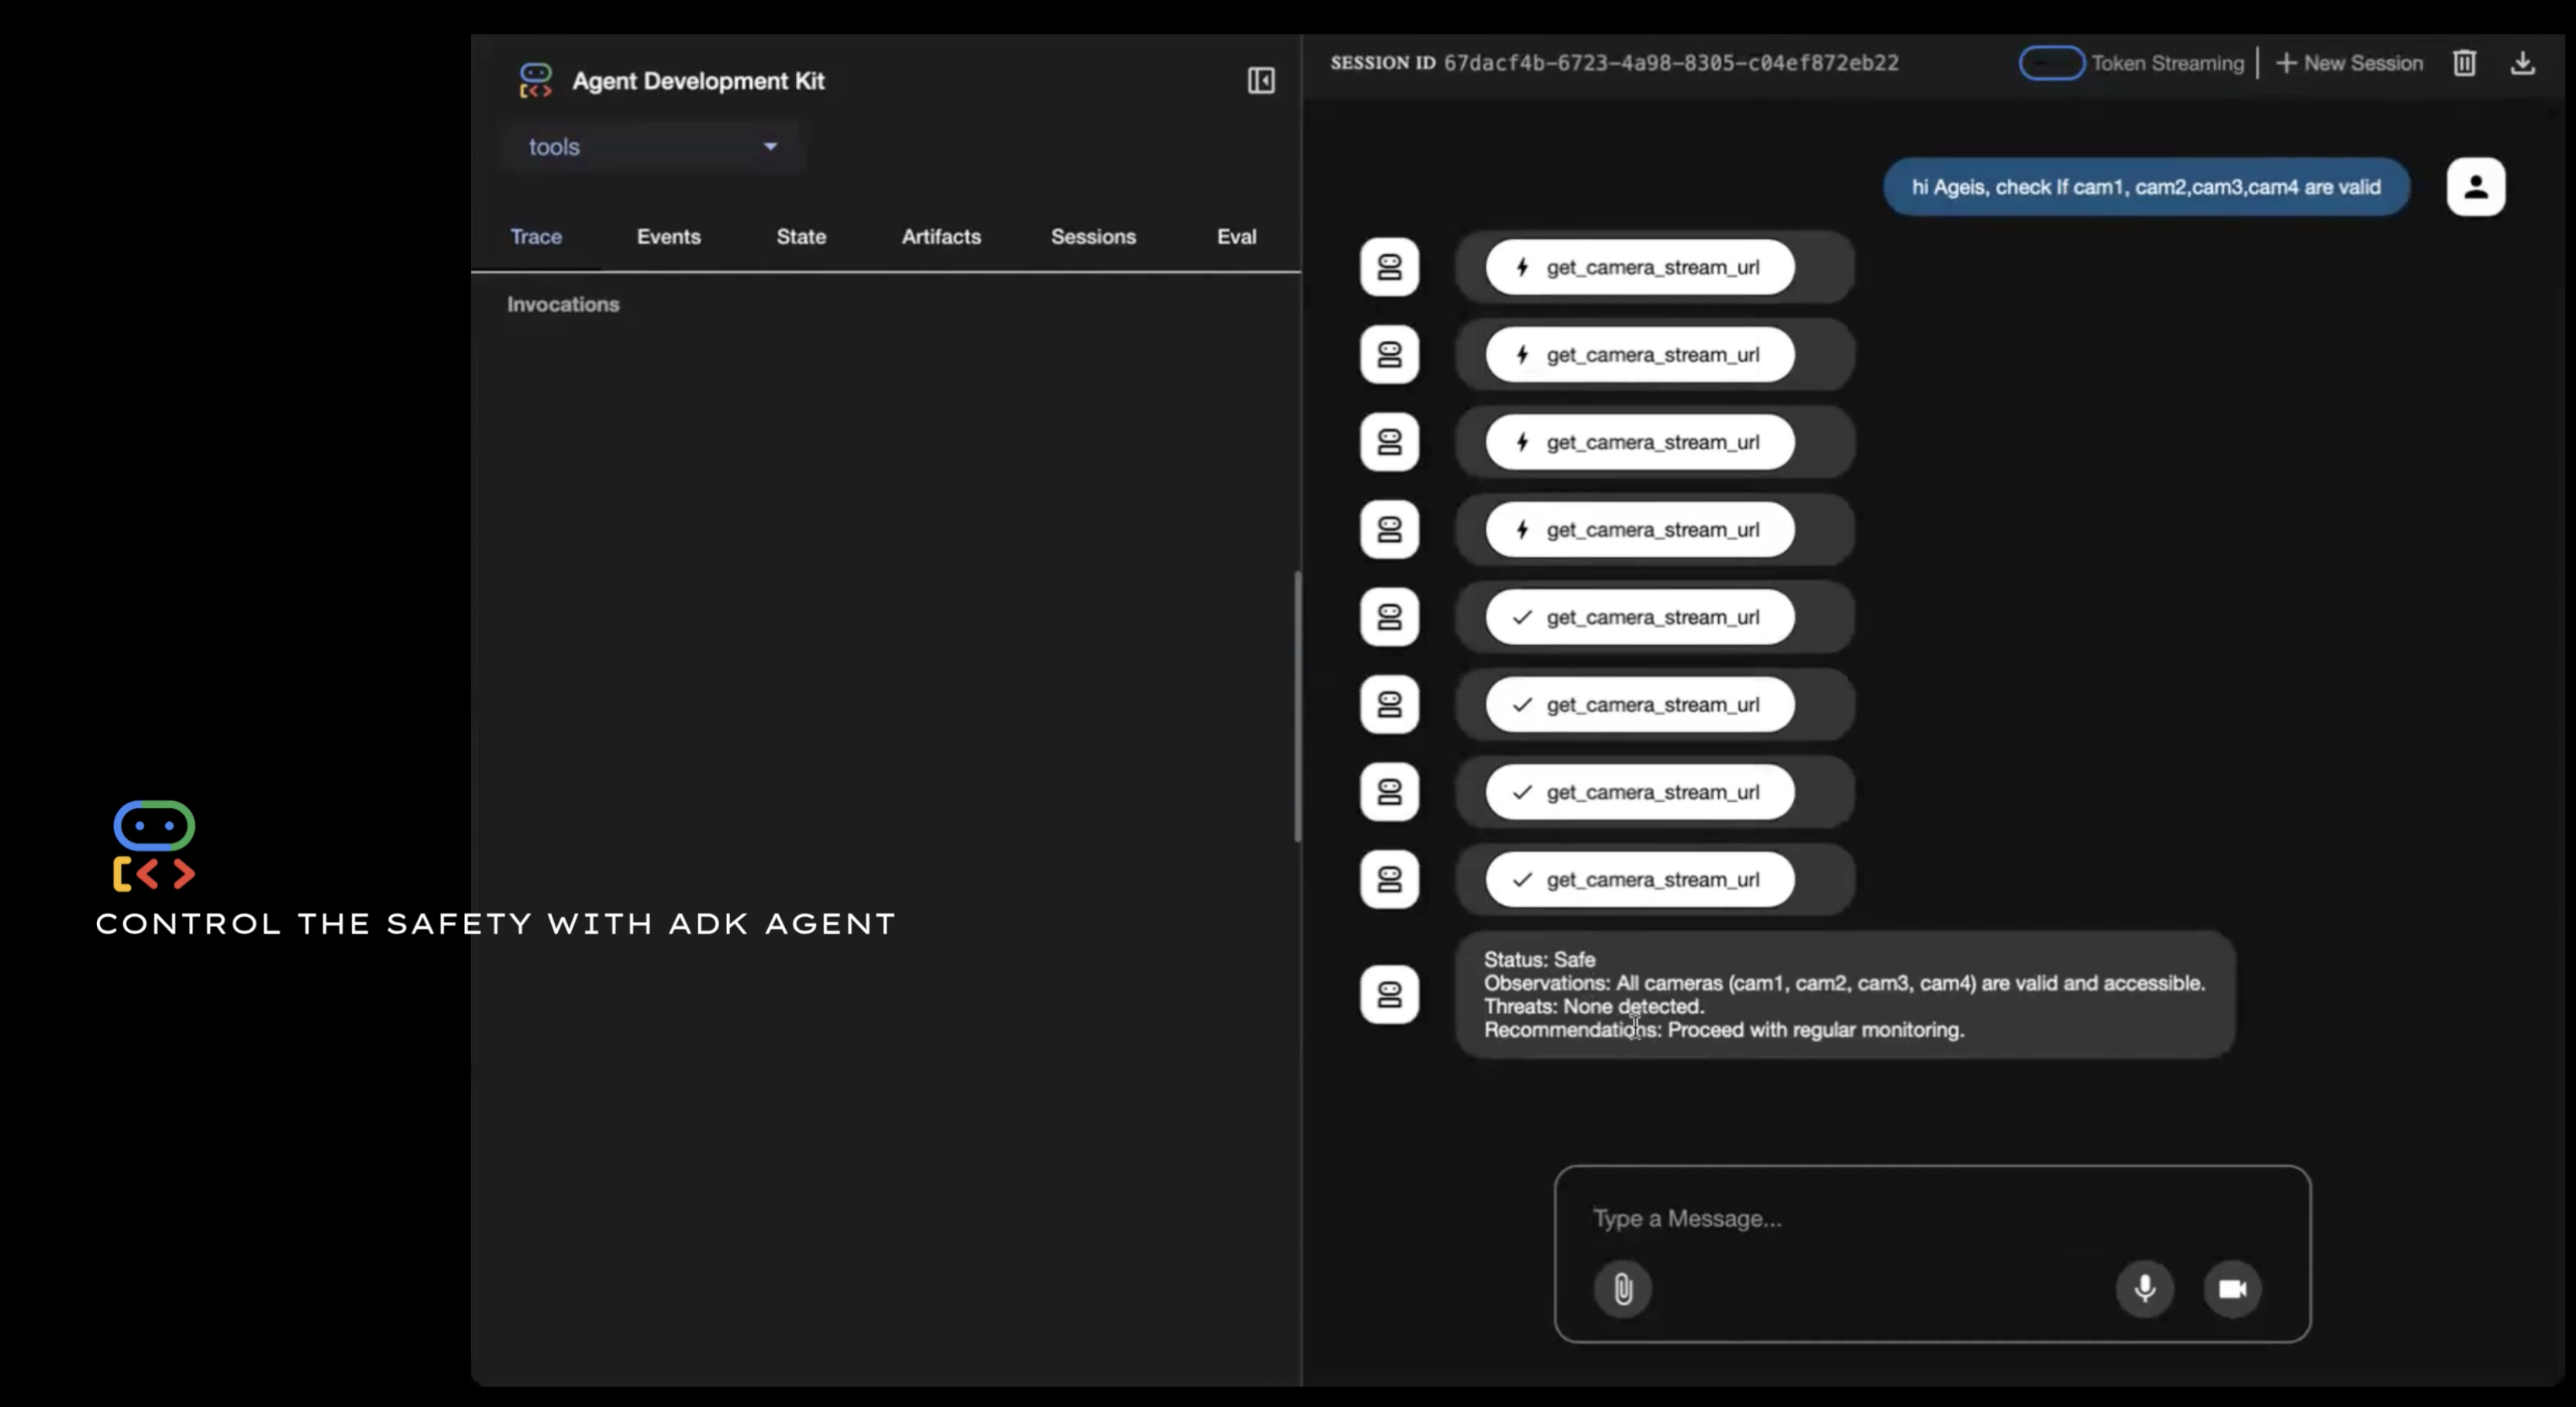Open the tools agent dropdown
This screenshot has height=1407, width=2576.
652,147
